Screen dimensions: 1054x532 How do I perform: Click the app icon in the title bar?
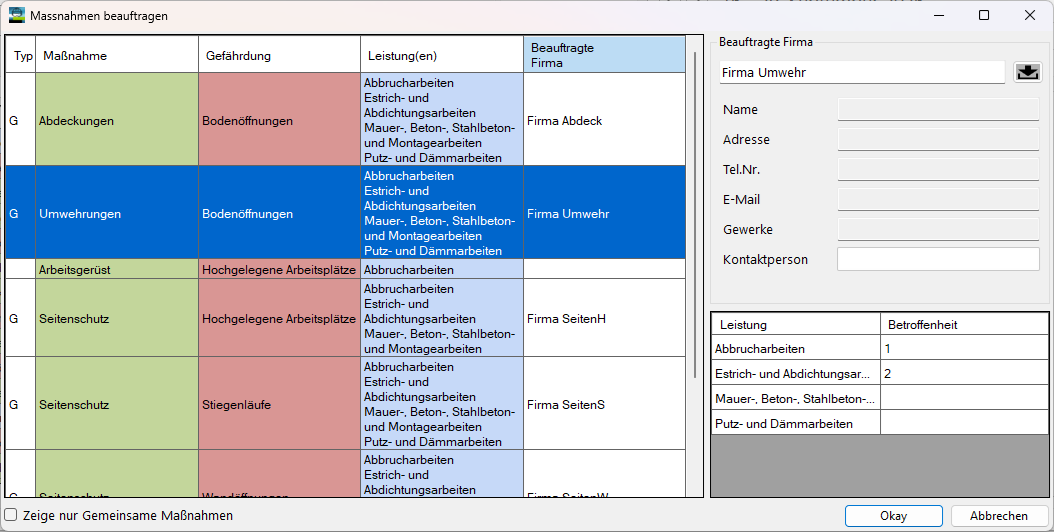pos(17,15)
